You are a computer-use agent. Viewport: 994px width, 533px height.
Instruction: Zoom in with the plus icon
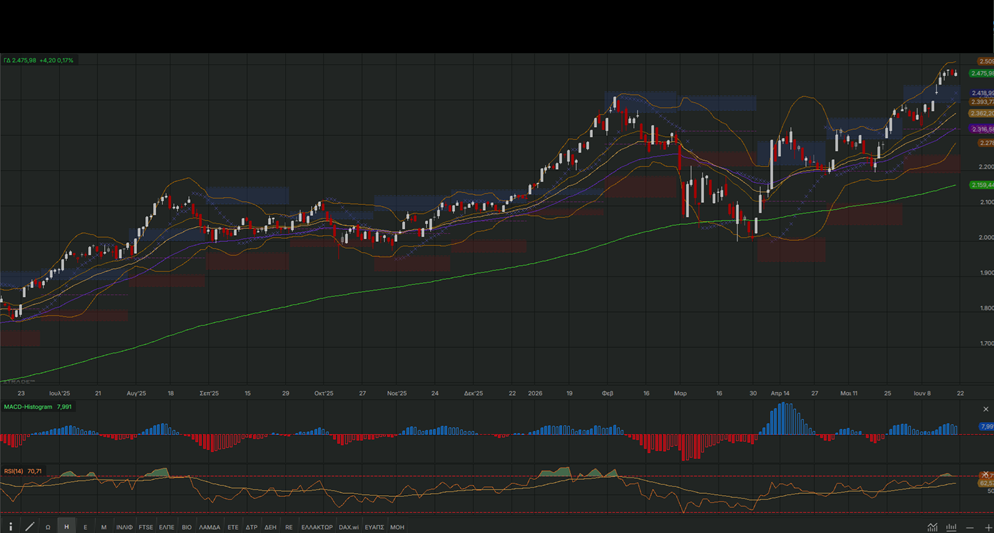988,527
